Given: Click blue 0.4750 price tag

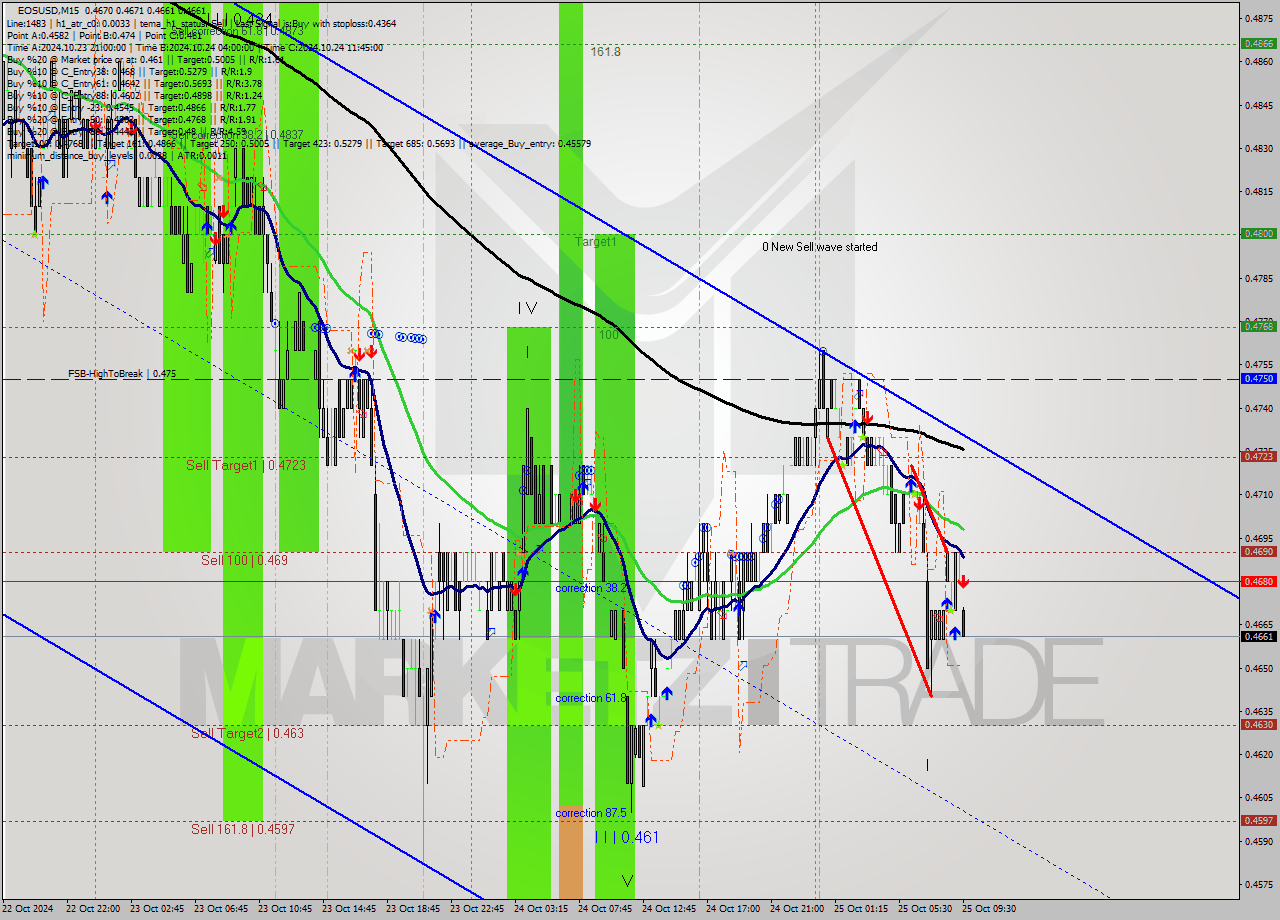Looking at the screenshot, I should pyautogui.click(x=1257, y=378).
